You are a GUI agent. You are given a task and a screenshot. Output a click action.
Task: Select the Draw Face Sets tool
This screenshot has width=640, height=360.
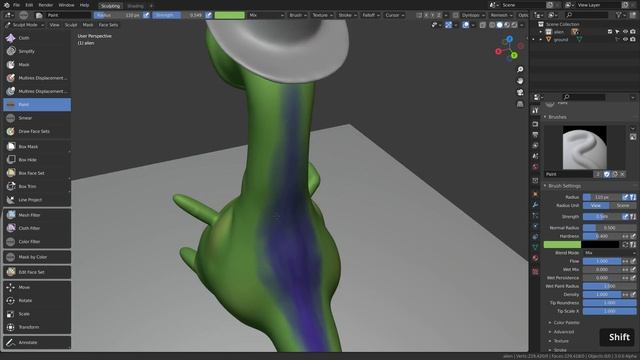coord(37,131)
